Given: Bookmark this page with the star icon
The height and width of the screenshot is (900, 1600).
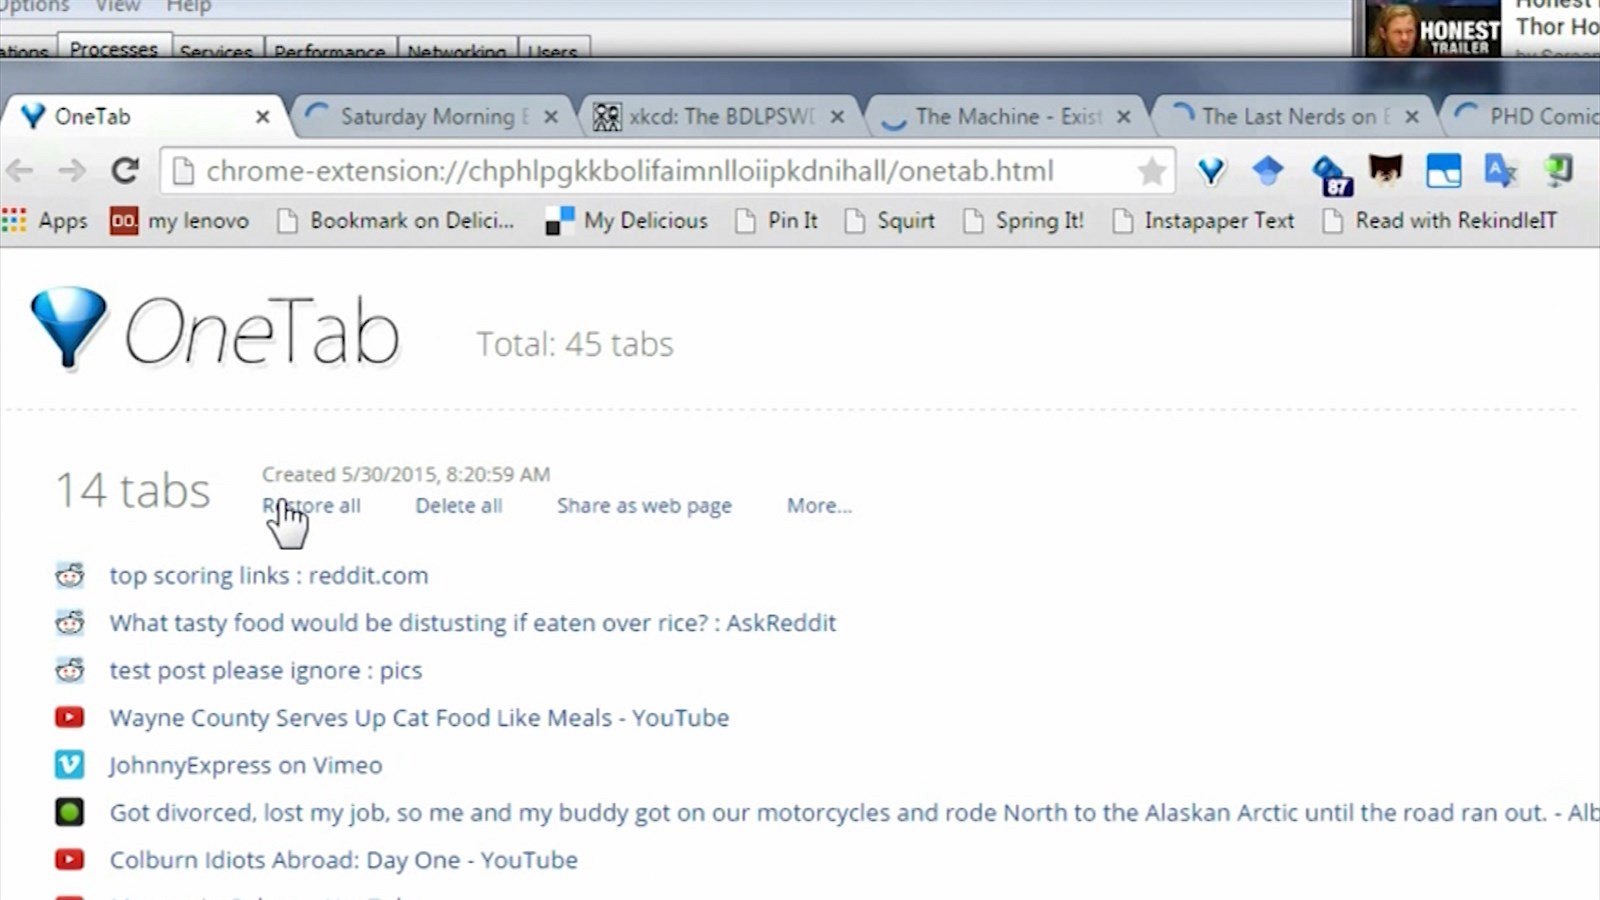Looking at the screenshot, I should click(x=1151, y=172).
